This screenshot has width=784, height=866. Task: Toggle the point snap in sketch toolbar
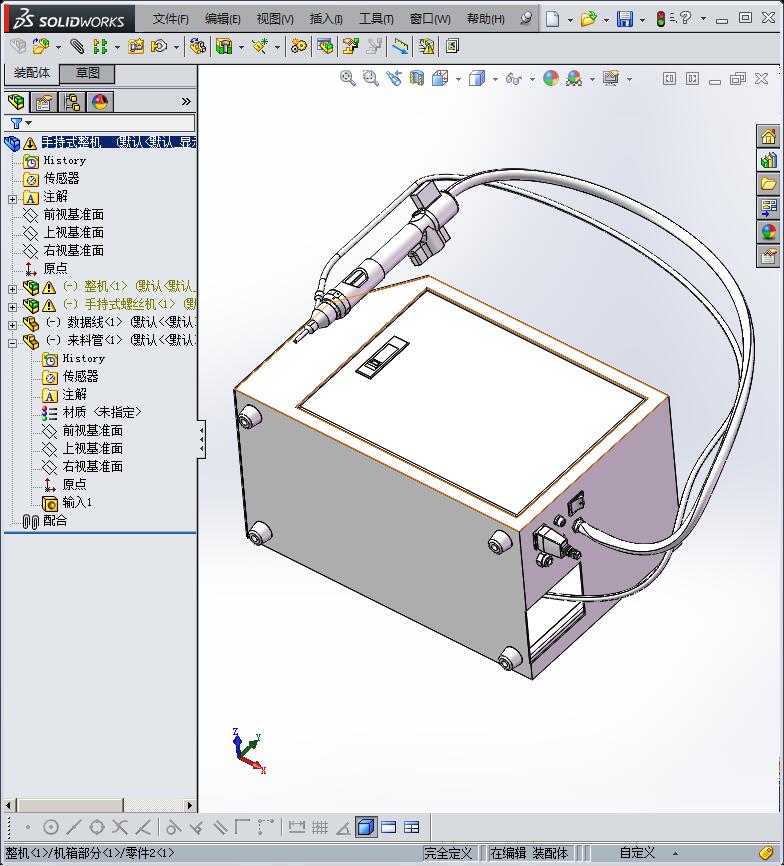(x=28, y=827)
